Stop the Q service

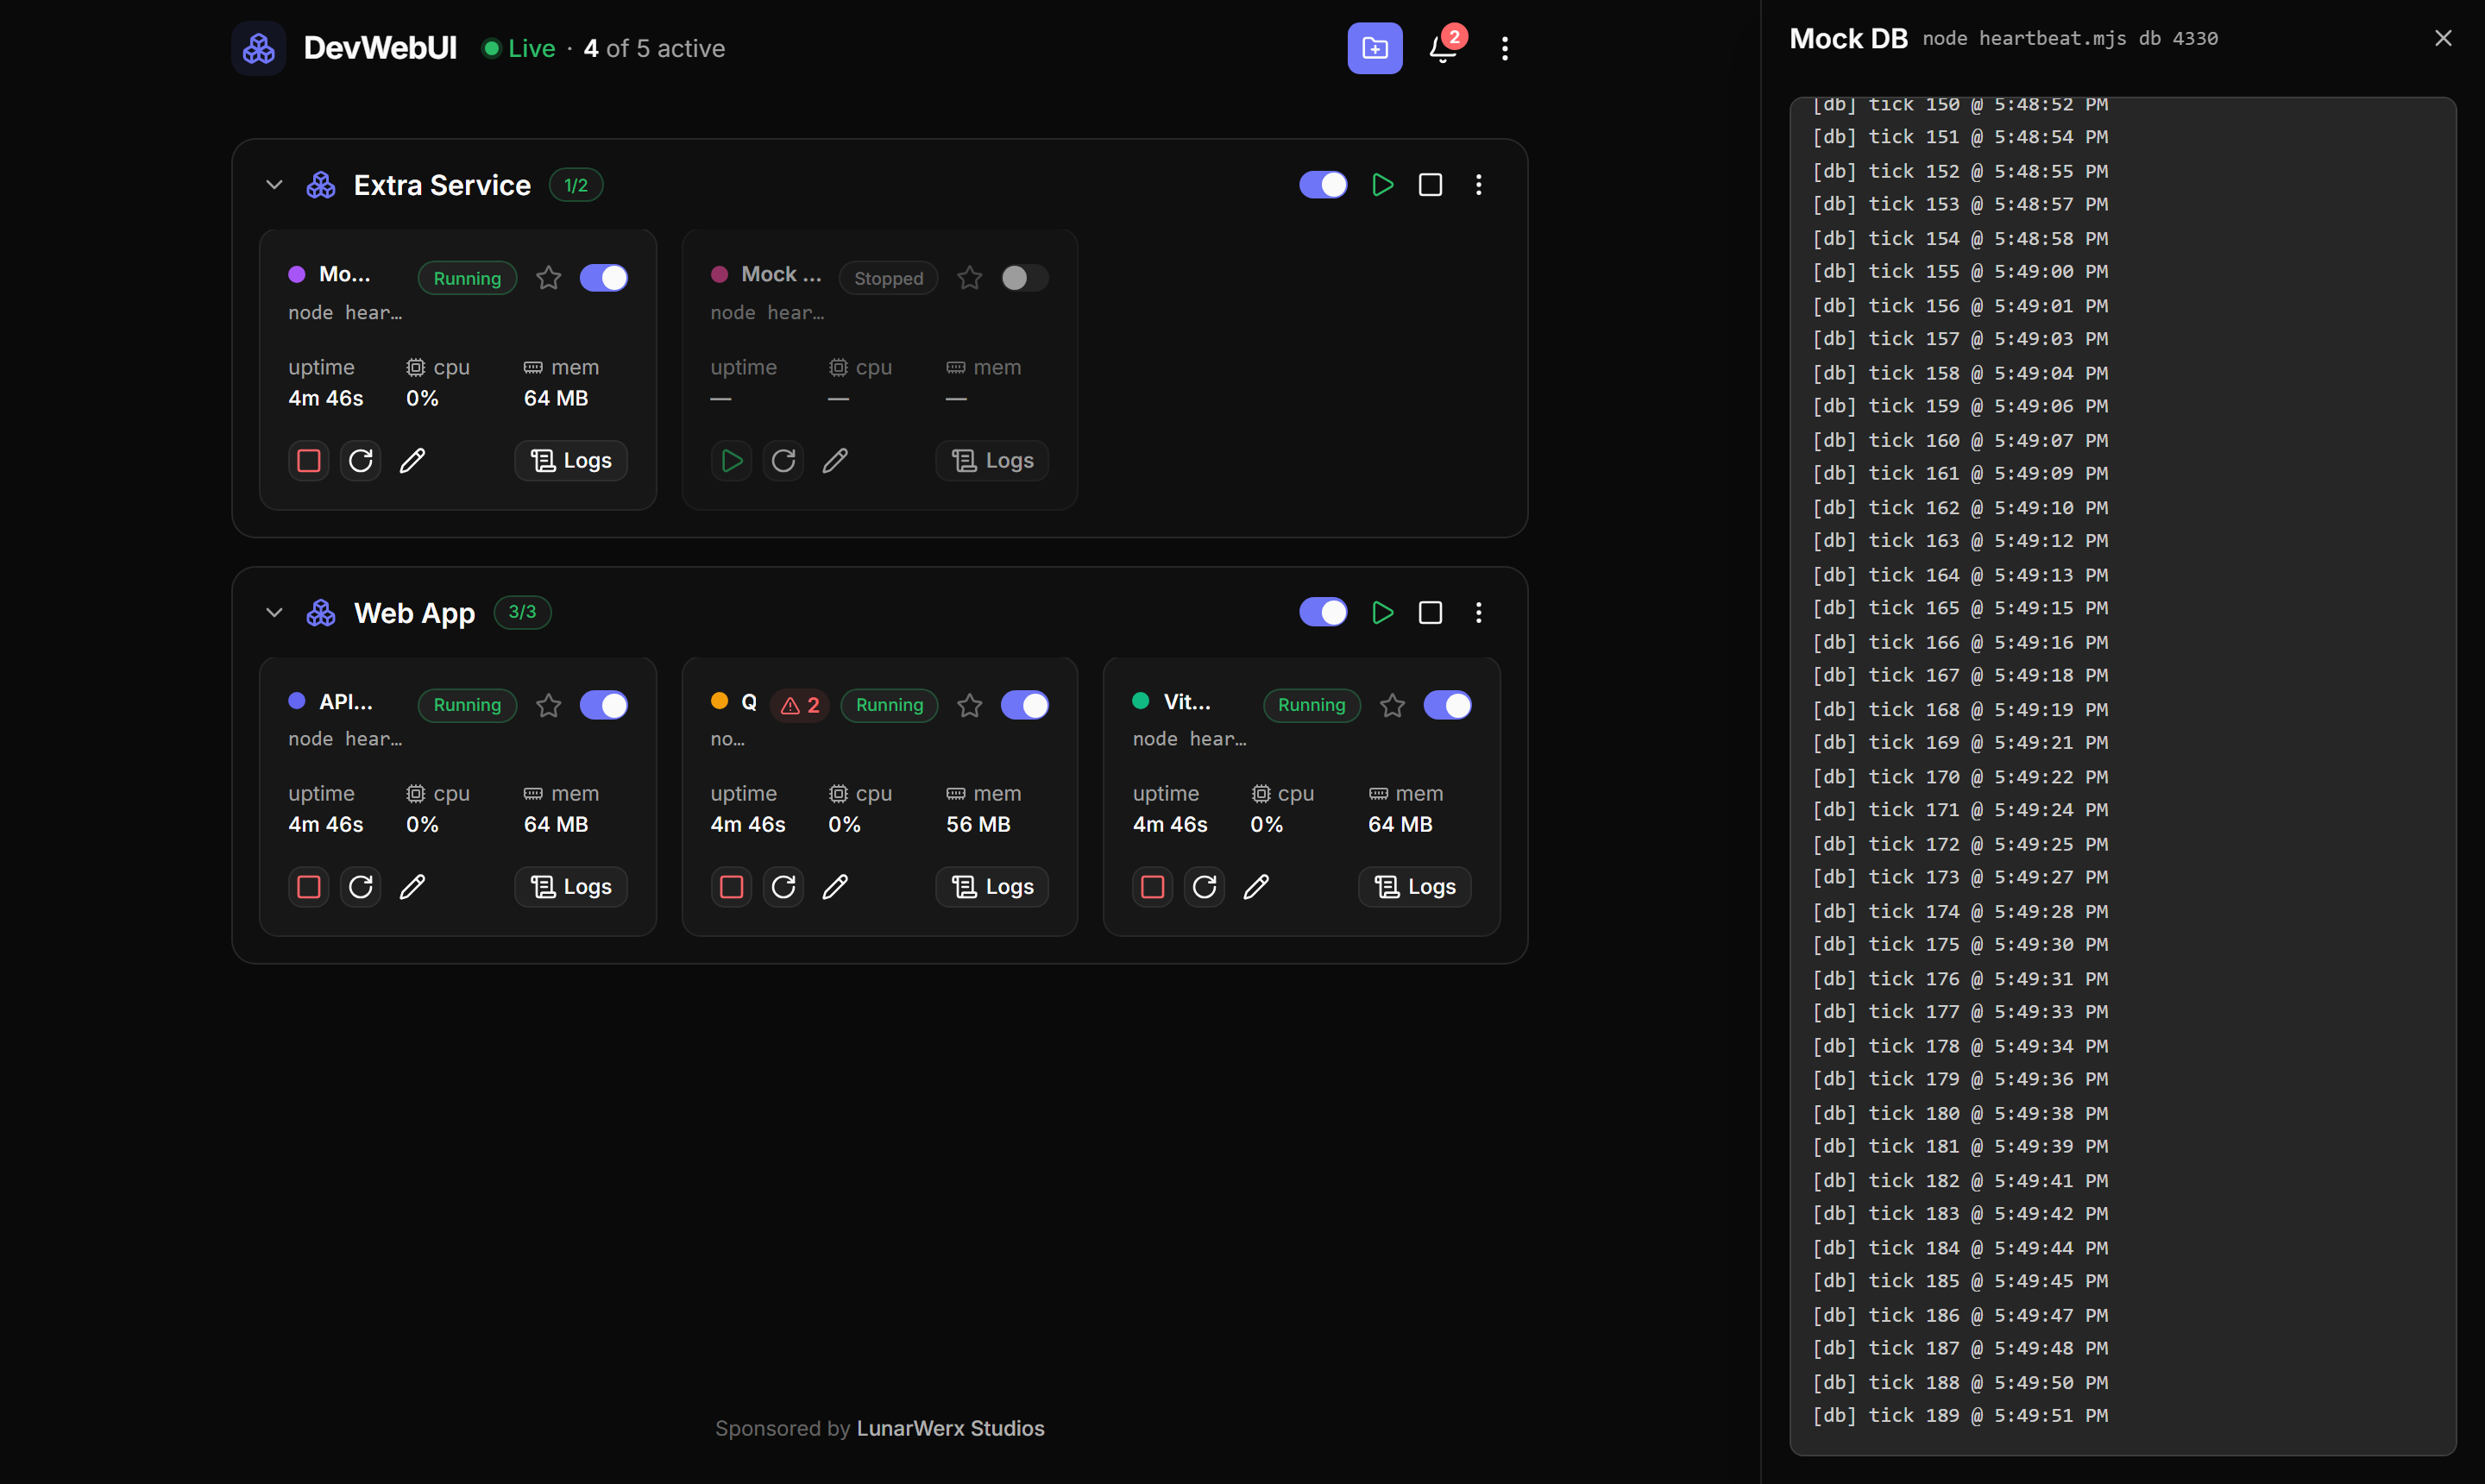click(x=731, y=887)
